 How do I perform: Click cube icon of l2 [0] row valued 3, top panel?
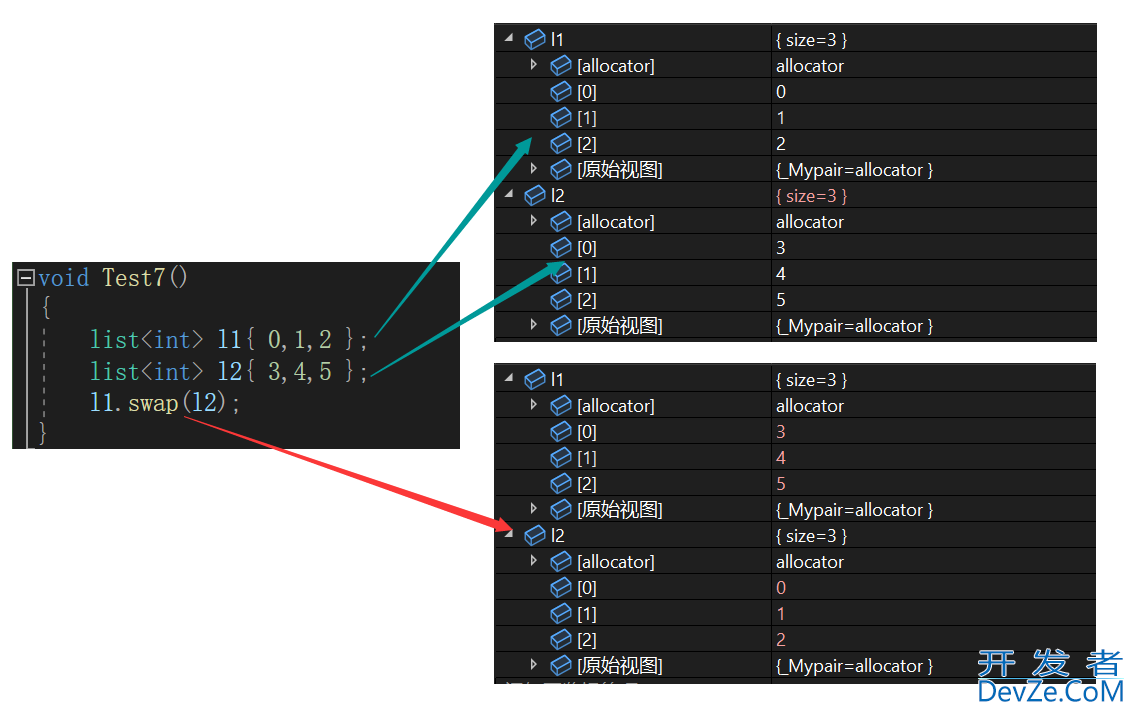(560, 247)
